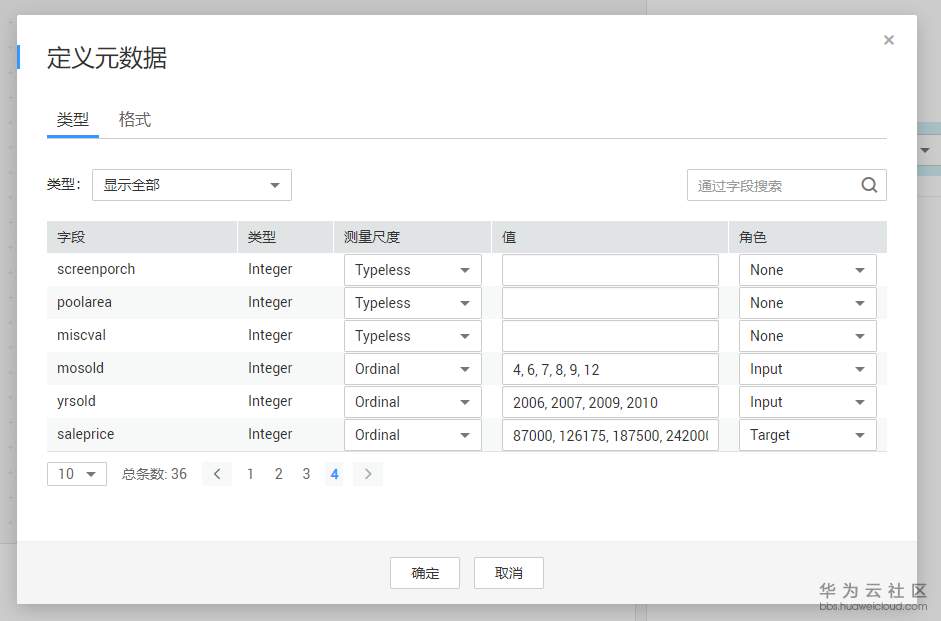The height and width of the screenshot is (621, 941).
Task: Go to next page arrow
Action: click(368, 474)
